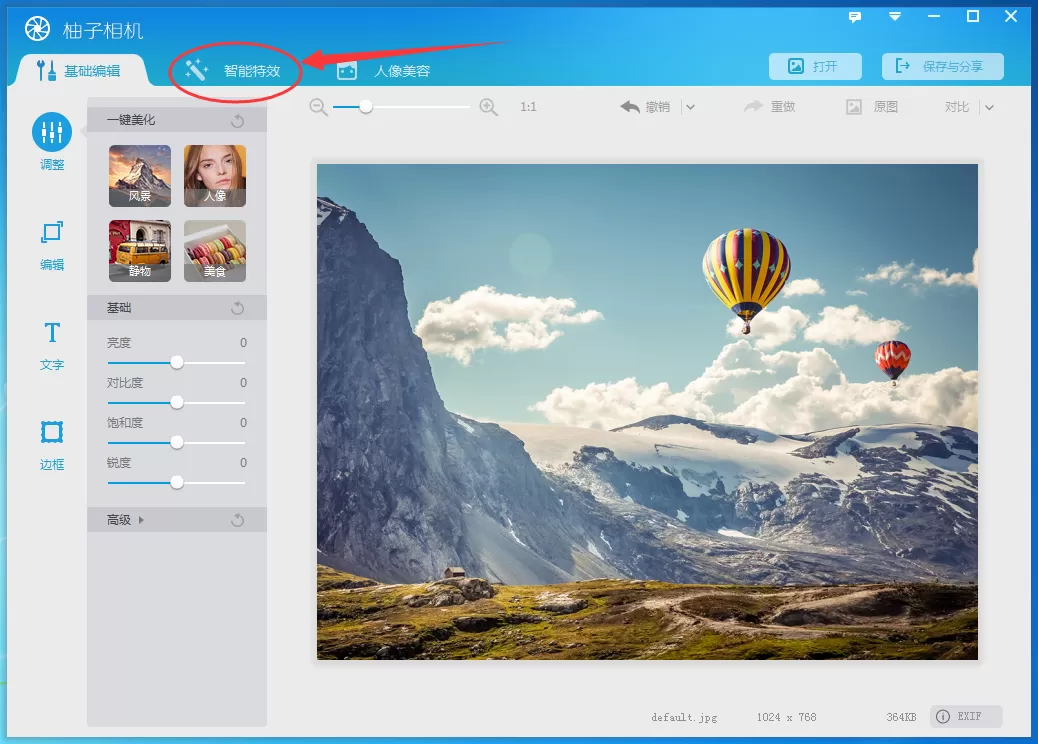Expand the 对比 dropdown arrow
Screen dimensions: 1038x744
(x=989, y=107)
